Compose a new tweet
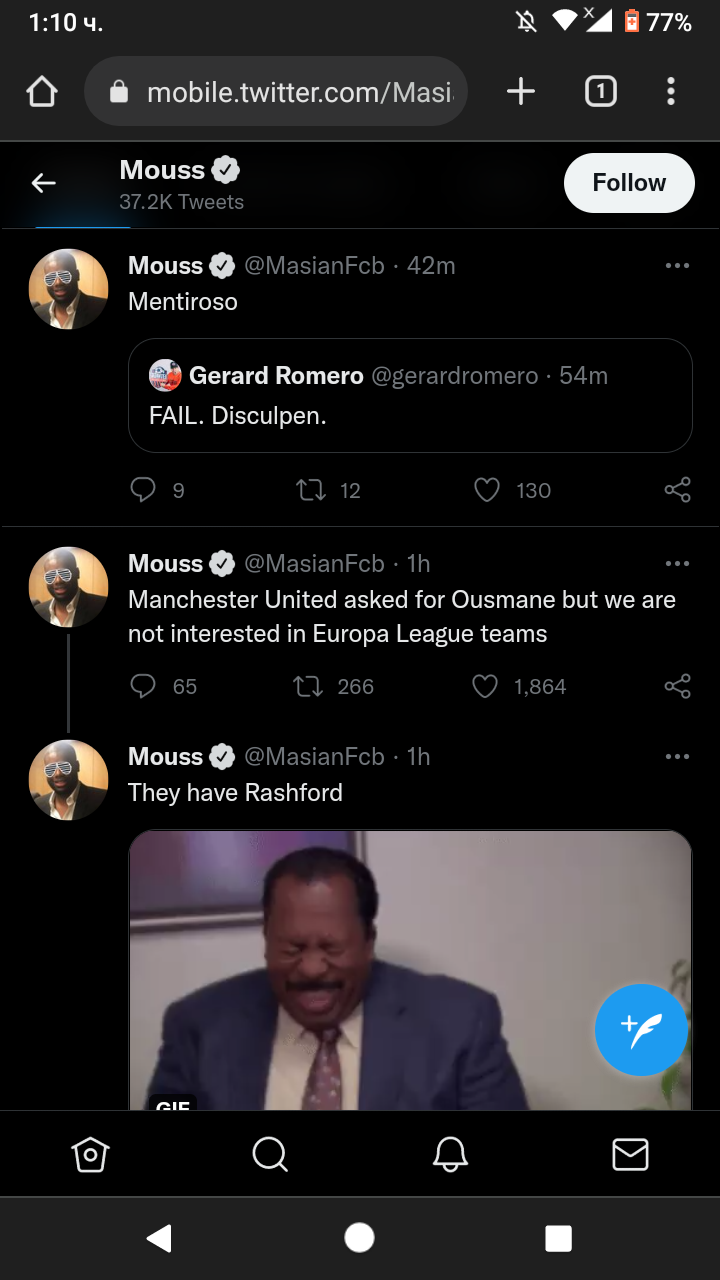Image resolution: width=720 pixels, height=1280 pixels. click(x=641, y=1030)
